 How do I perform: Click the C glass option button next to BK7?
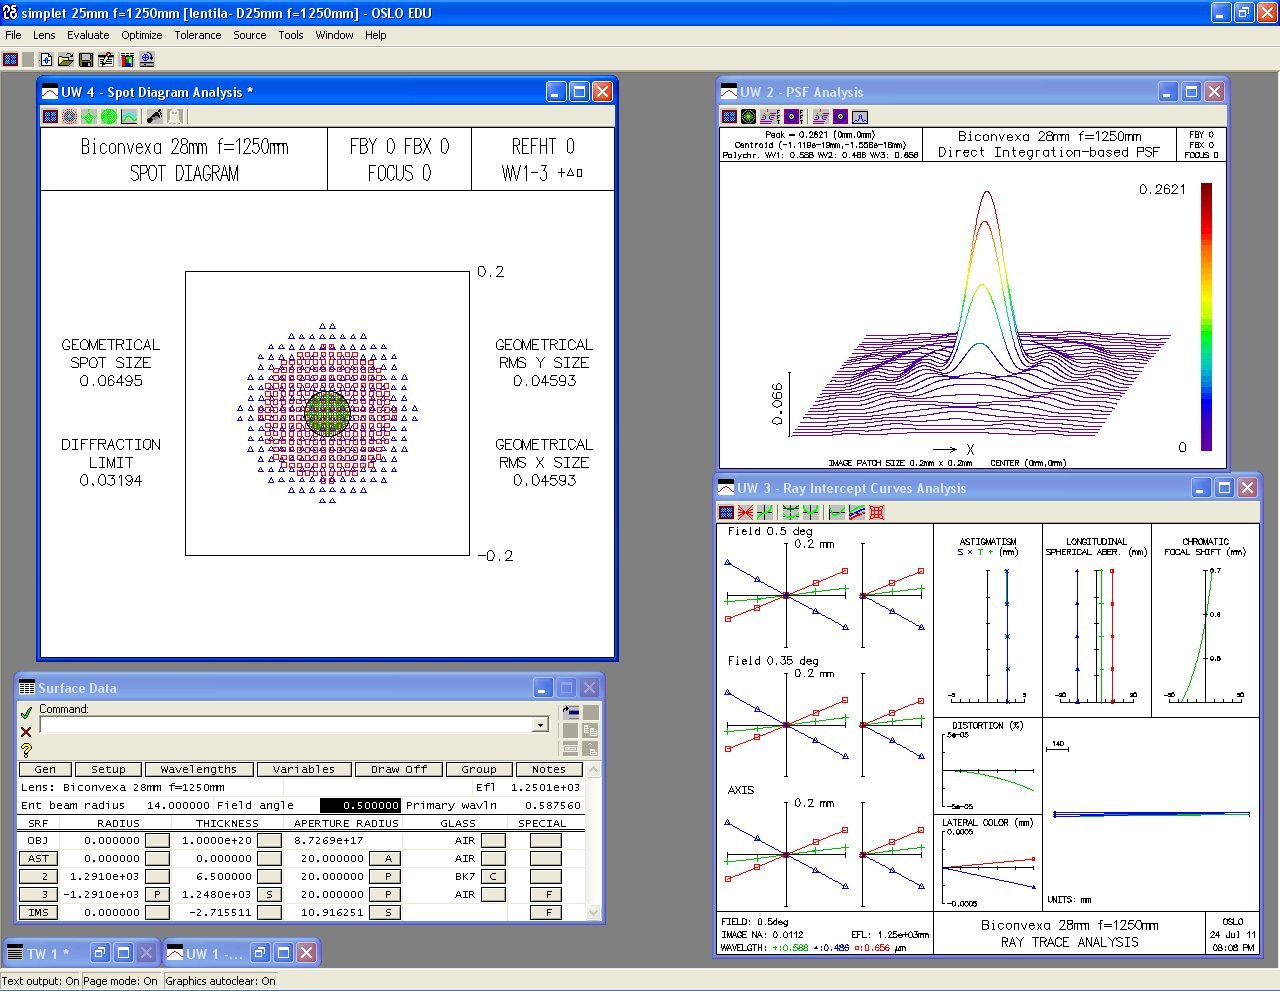493,876
